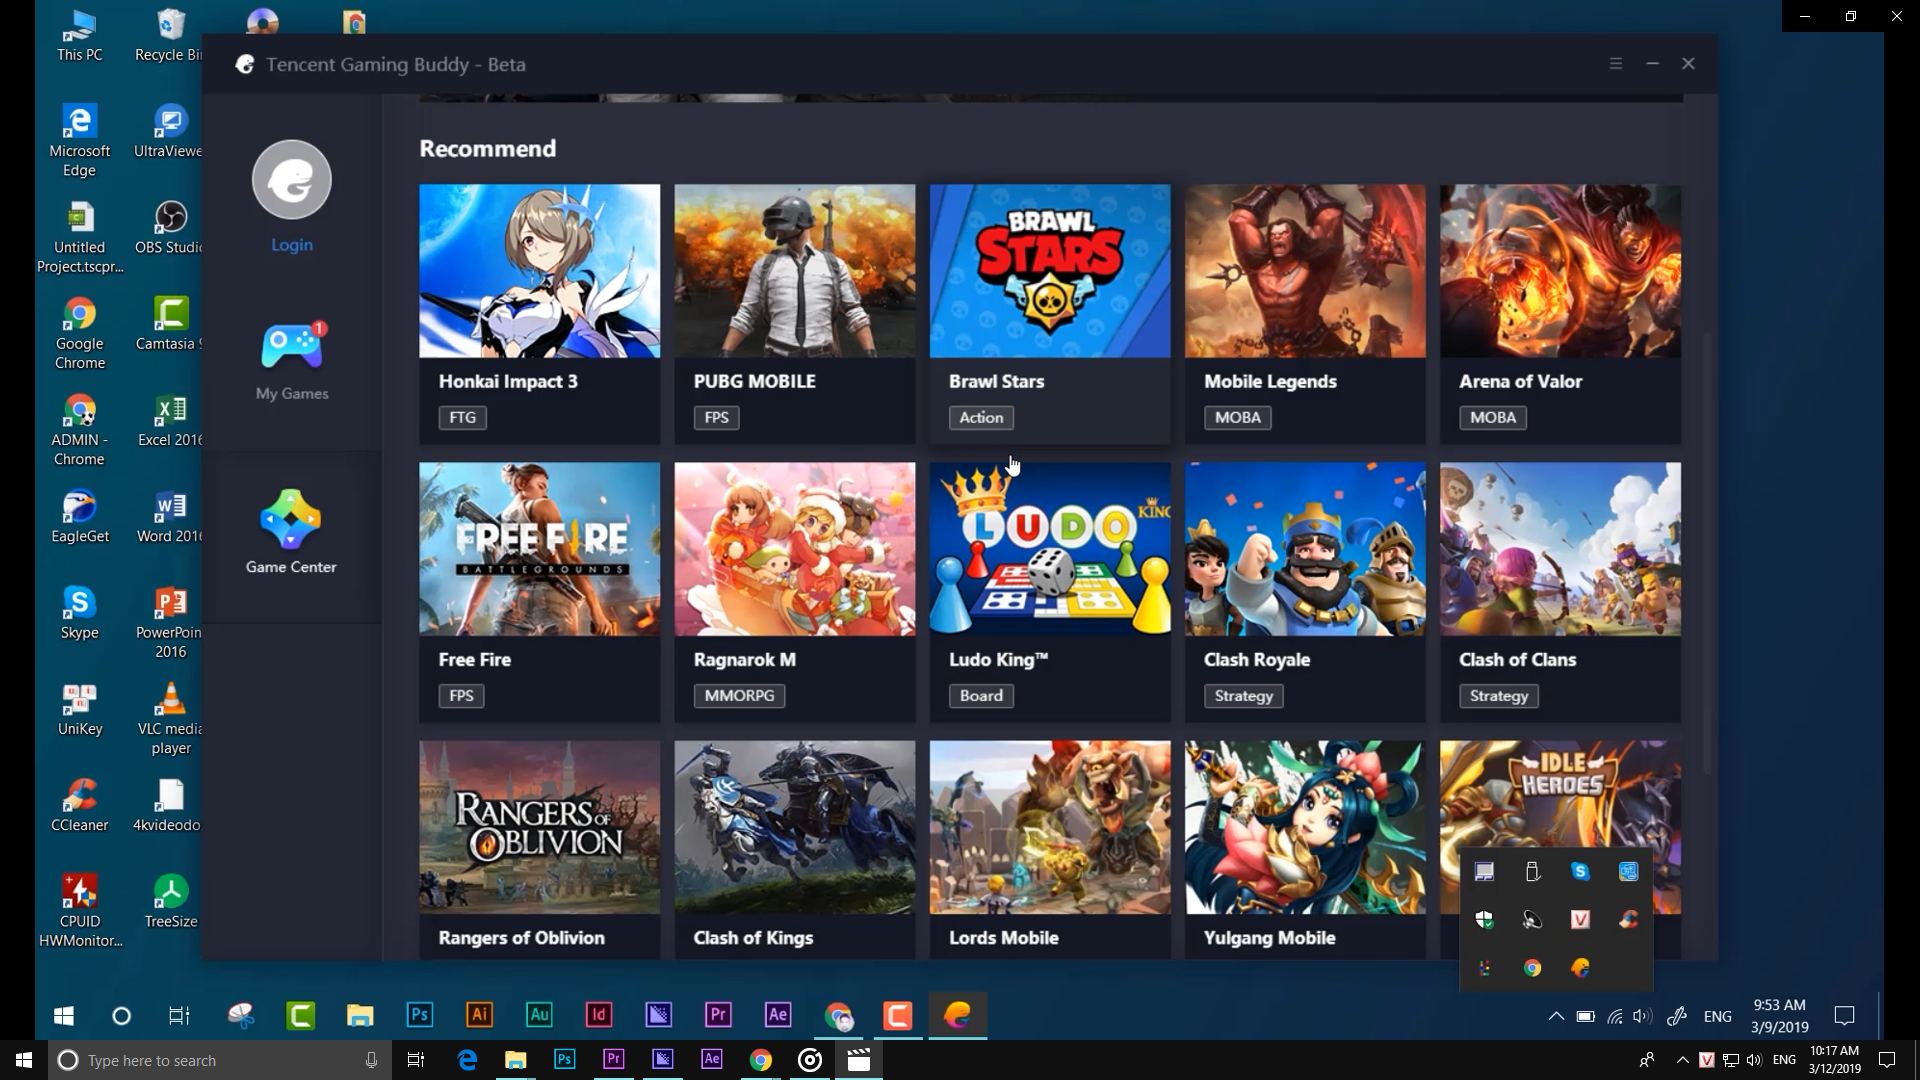The width and height of the screenshot is (1920, 1080).
Task: Click the ENG language indicator in inner tray
Action: click(1717, 1016)
